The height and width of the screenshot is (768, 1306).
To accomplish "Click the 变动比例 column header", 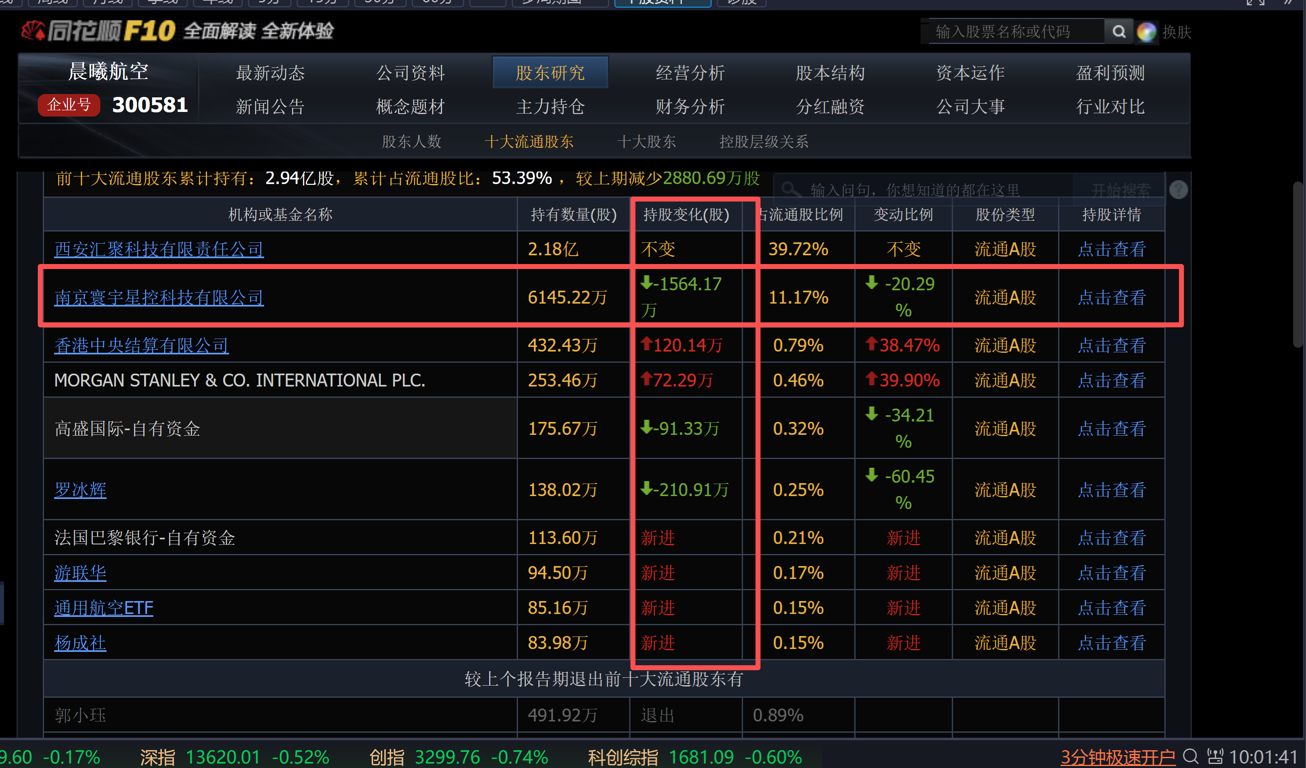I will (x=904, y=214).
